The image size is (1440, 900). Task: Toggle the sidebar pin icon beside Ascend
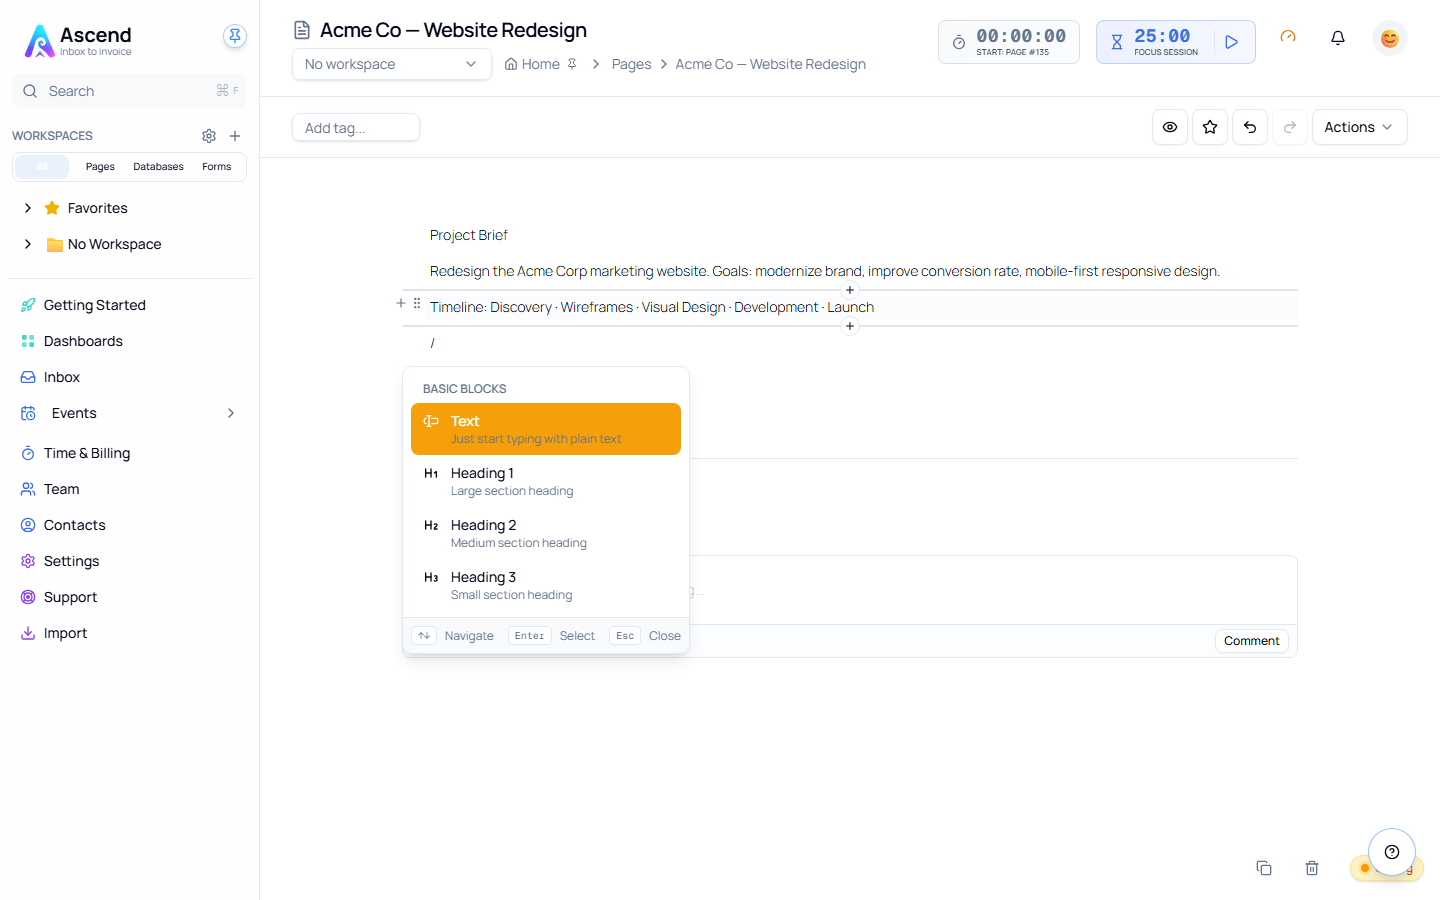point(235,36)
